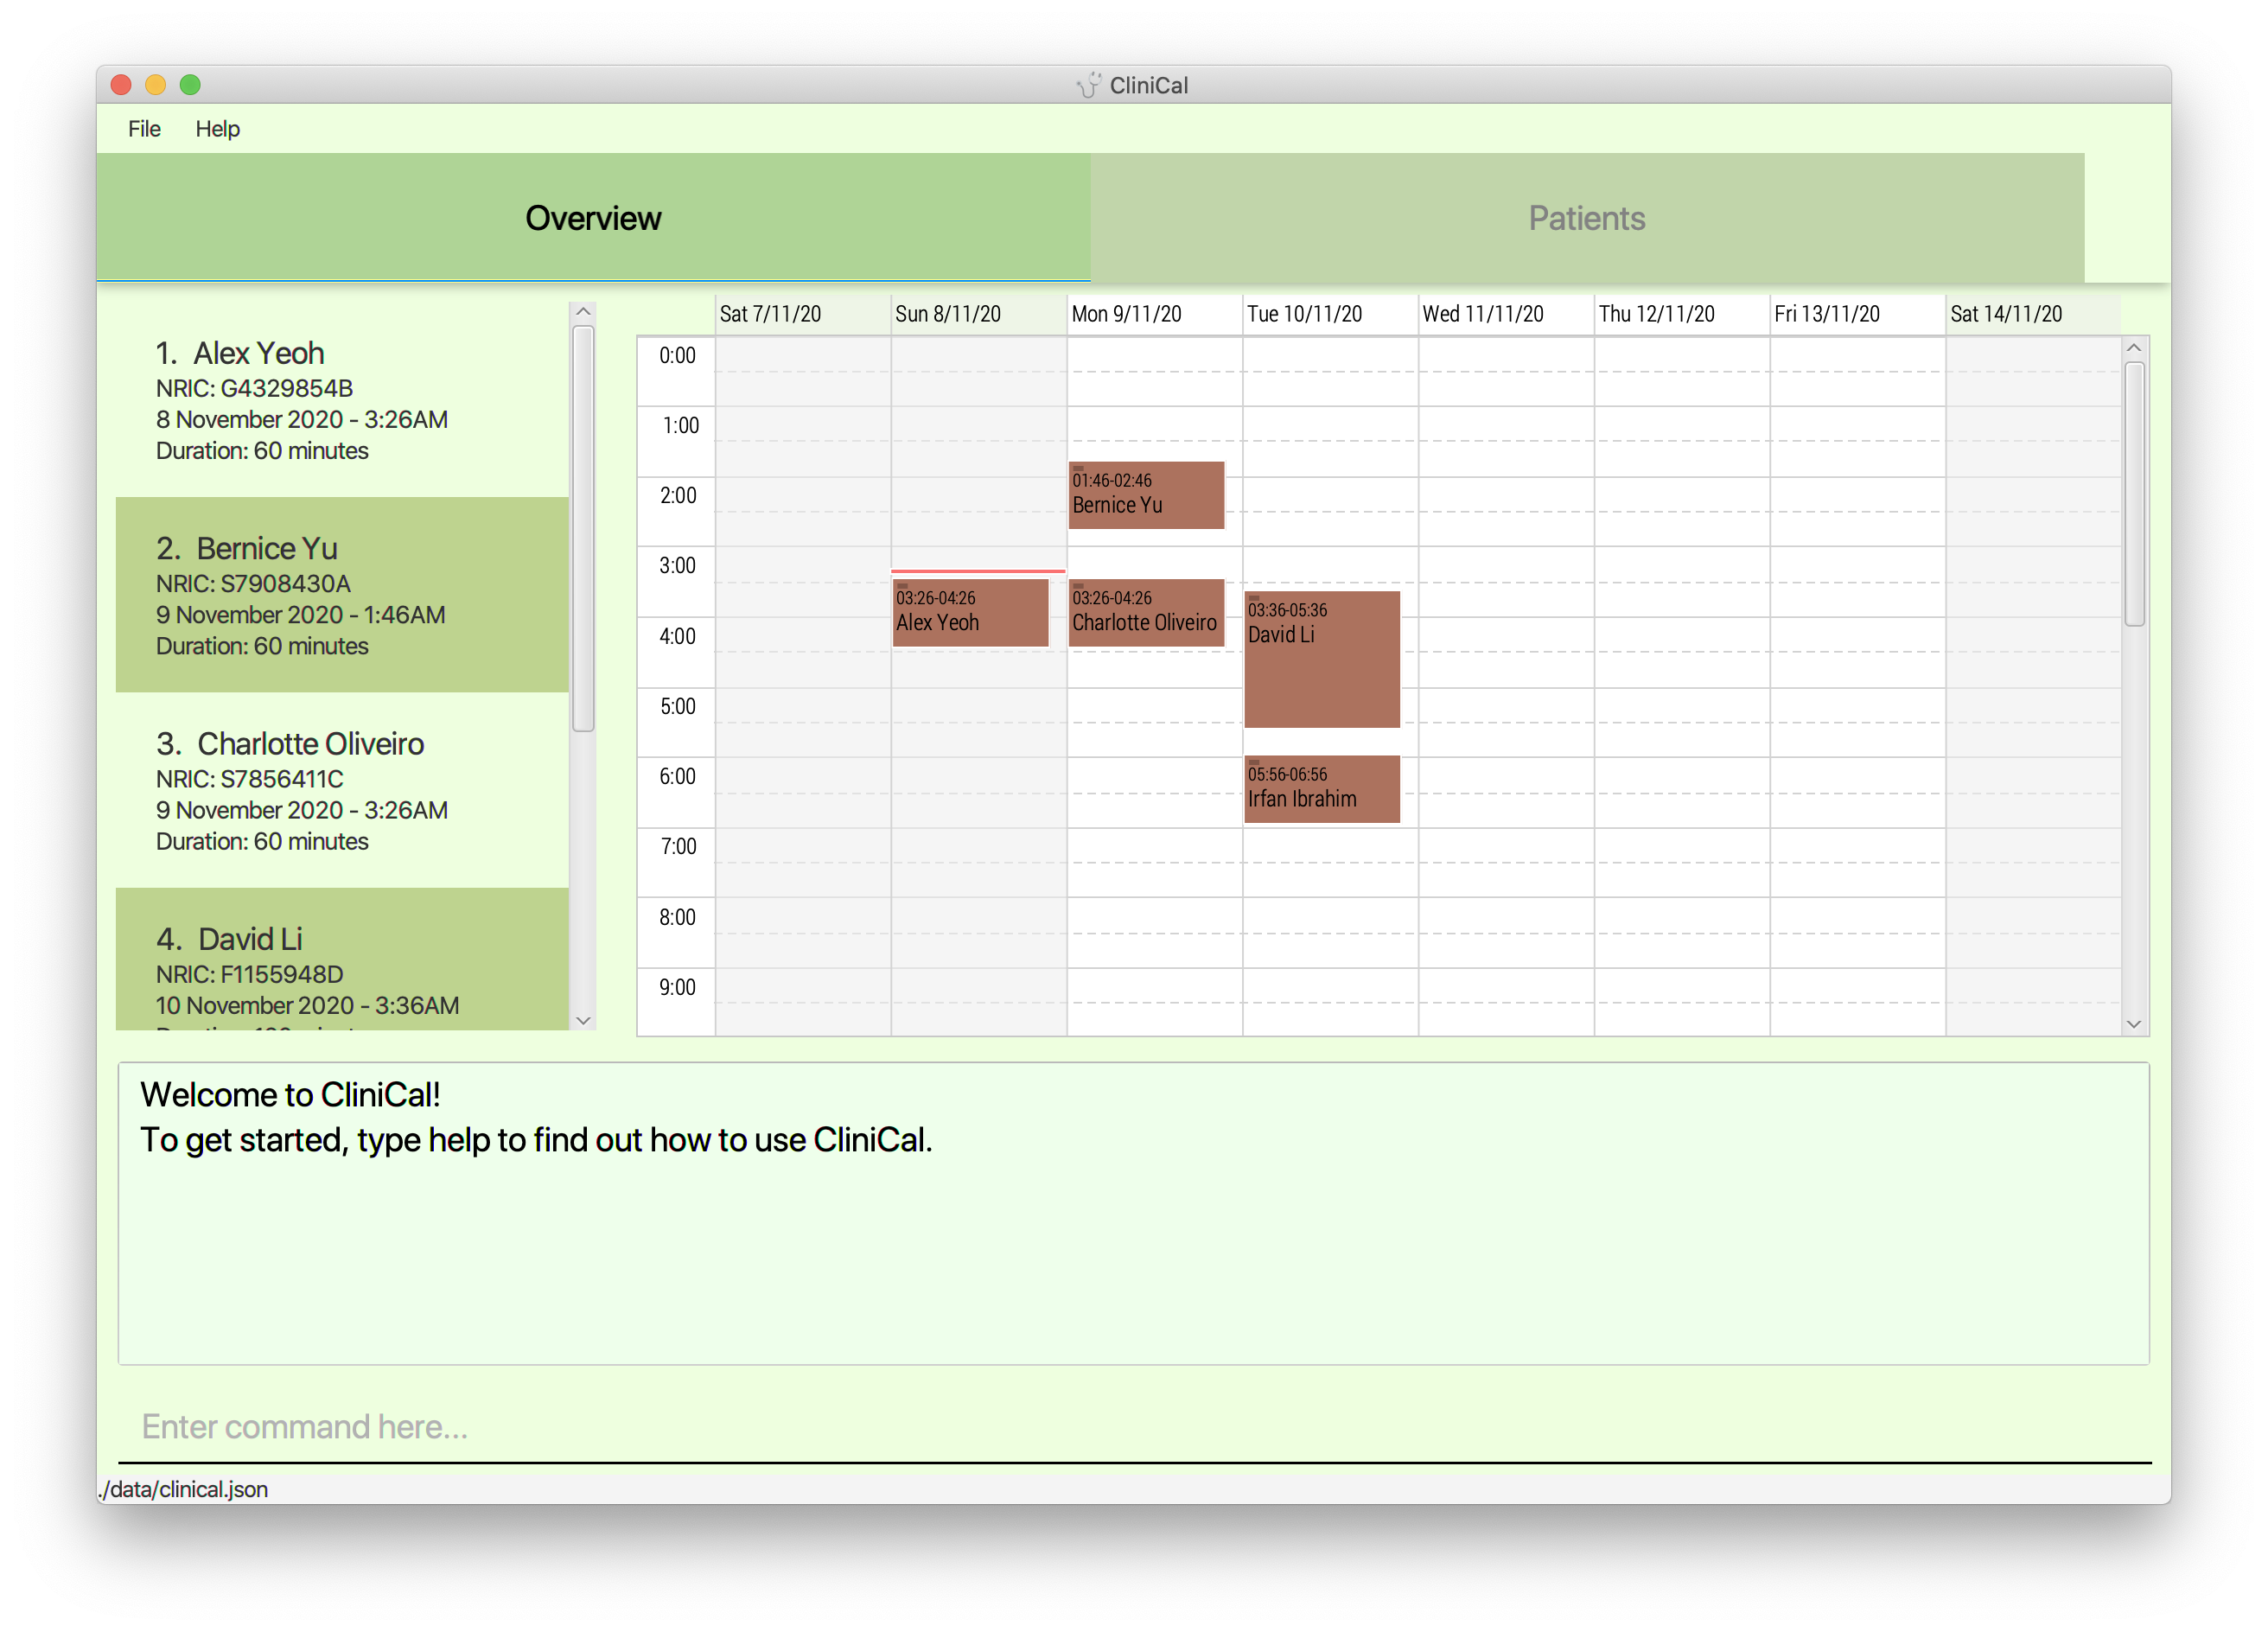The image size is (2268, 1632).
Task: Switch to the Overview tab
Action: 593,217
